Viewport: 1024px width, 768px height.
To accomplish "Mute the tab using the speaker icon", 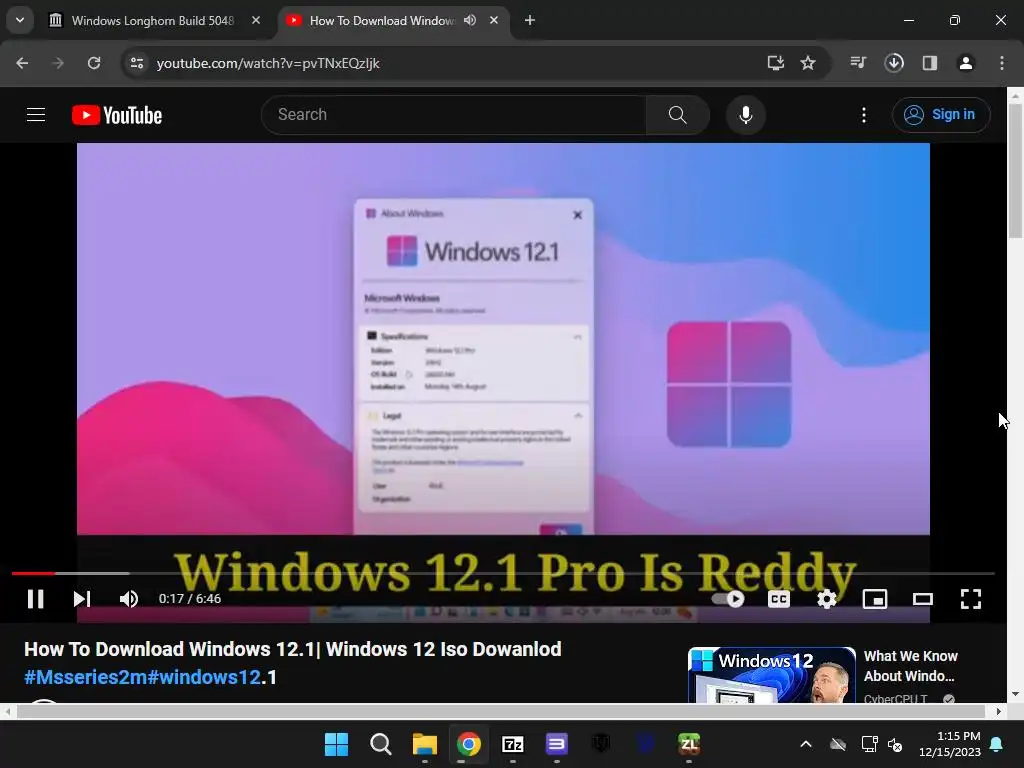I will [x=470, y=21].
